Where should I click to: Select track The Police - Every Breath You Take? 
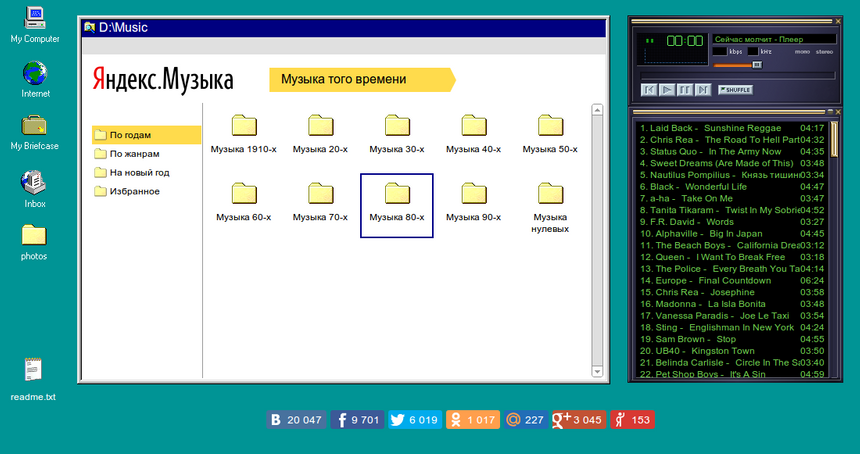coord(732,269)
